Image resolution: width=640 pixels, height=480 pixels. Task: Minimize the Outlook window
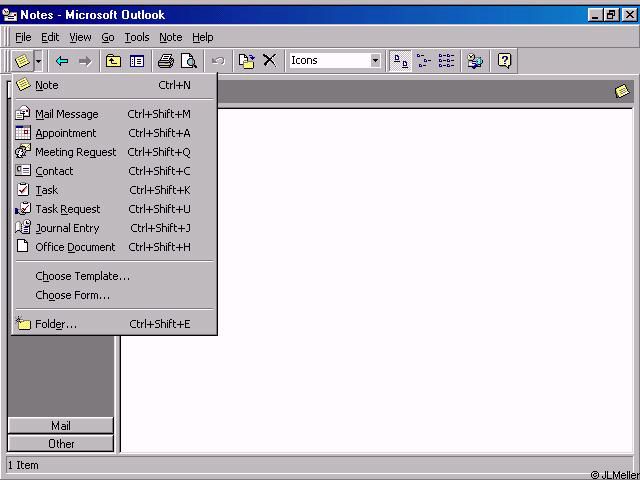point(596,15)
